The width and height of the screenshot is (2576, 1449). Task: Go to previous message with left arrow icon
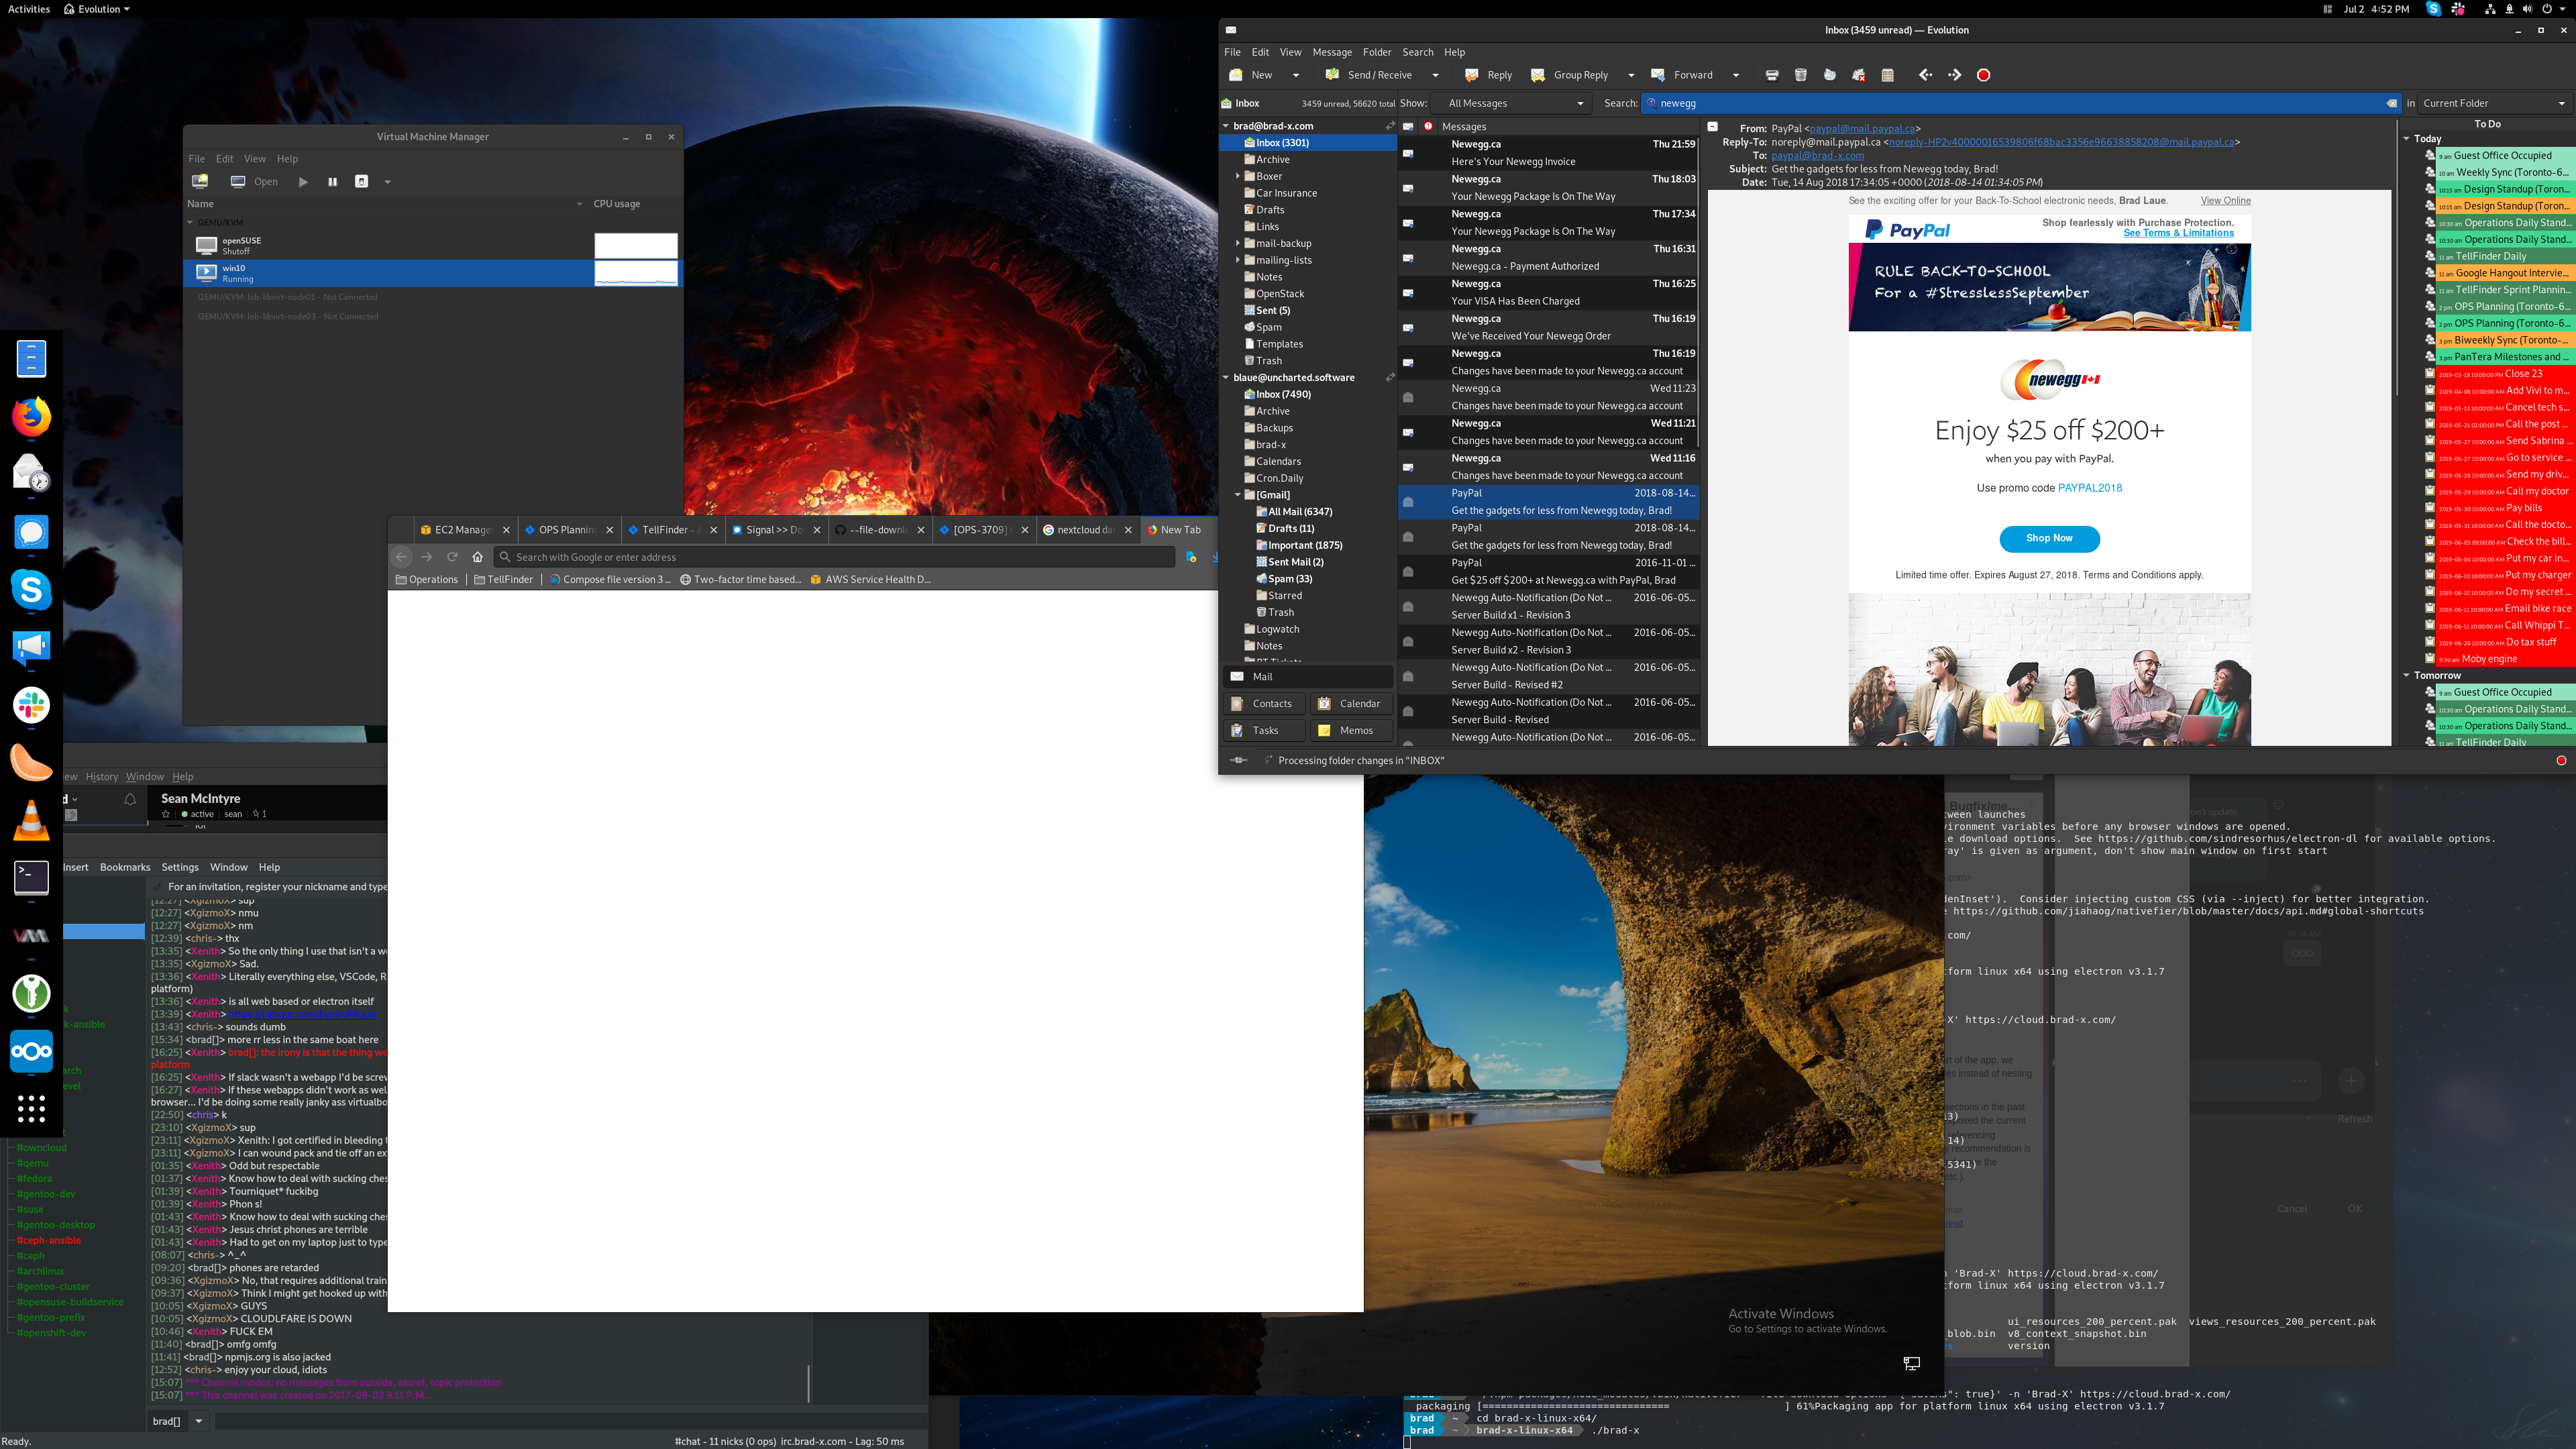pos(1925,75)
